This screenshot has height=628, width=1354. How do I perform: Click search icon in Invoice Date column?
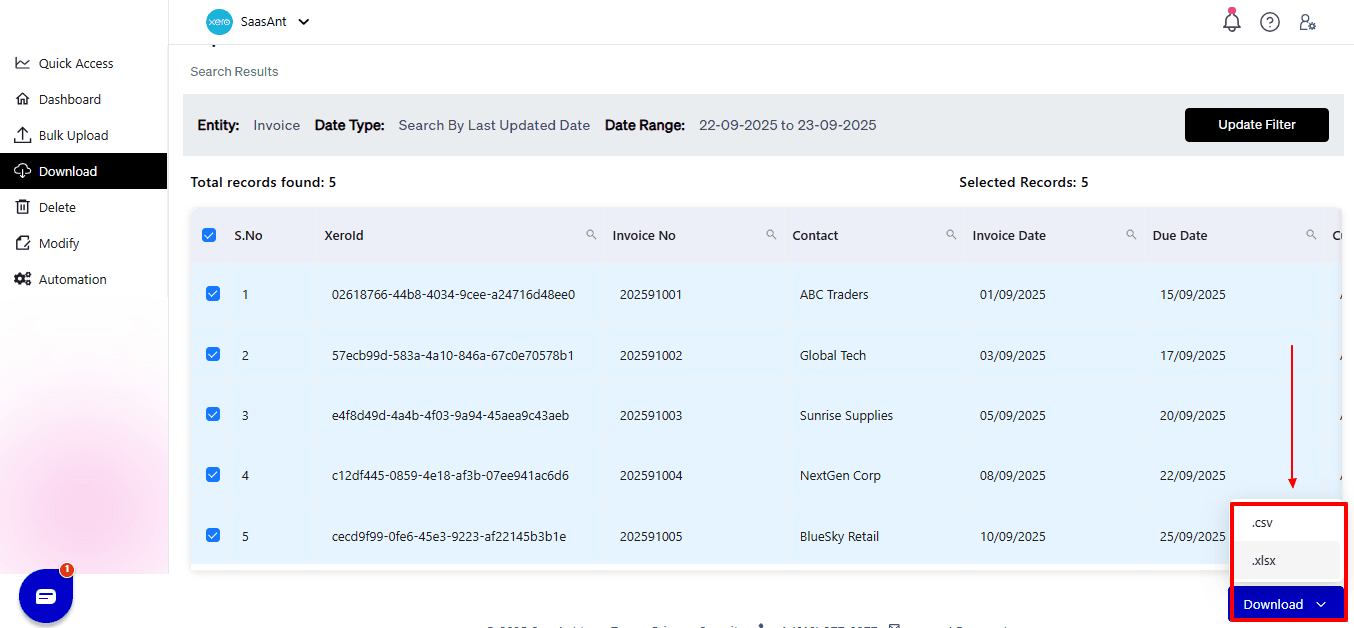pos(1131,235)
